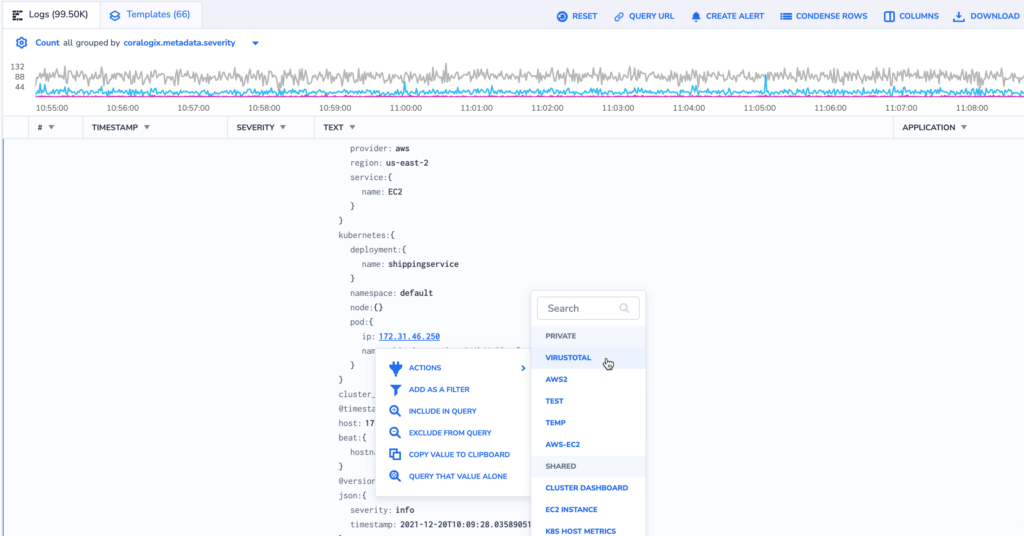
Task: Click the 172.31.46.250 IP link
Action: click(409, 336)
